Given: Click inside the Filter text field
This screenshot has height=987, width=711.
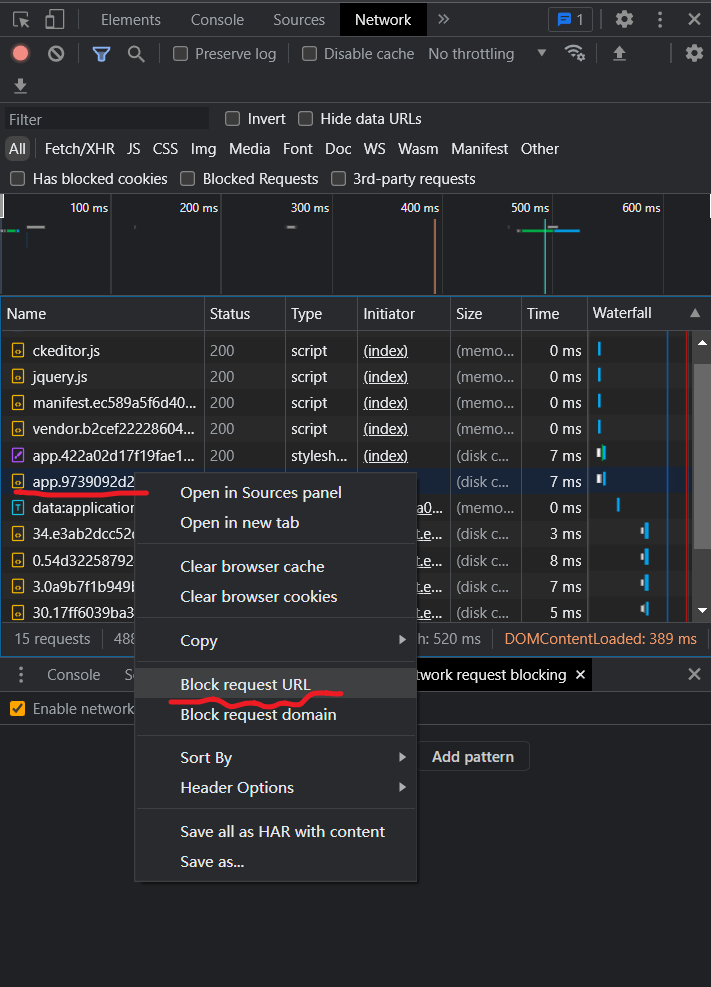Looking at the screenshot, I should point(107,119).
